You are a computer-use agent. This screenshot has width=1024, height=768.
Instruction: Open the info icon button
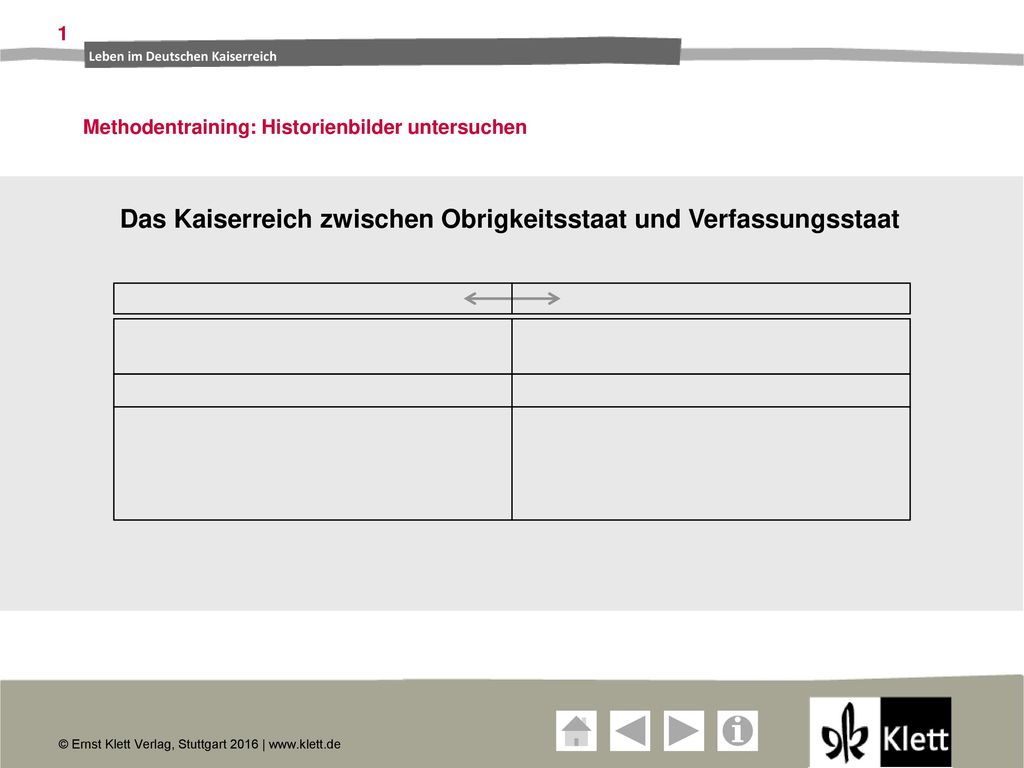coord(737,731)
